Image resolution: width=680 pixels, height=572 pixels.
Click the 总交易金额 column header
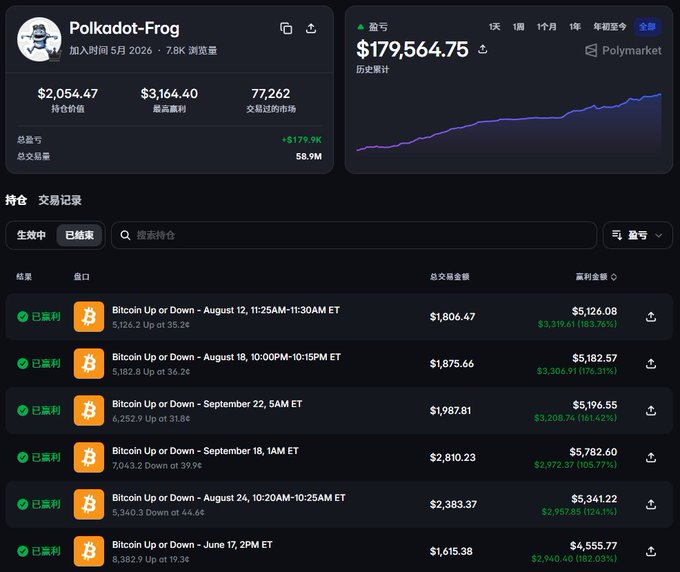pos(450,277)
